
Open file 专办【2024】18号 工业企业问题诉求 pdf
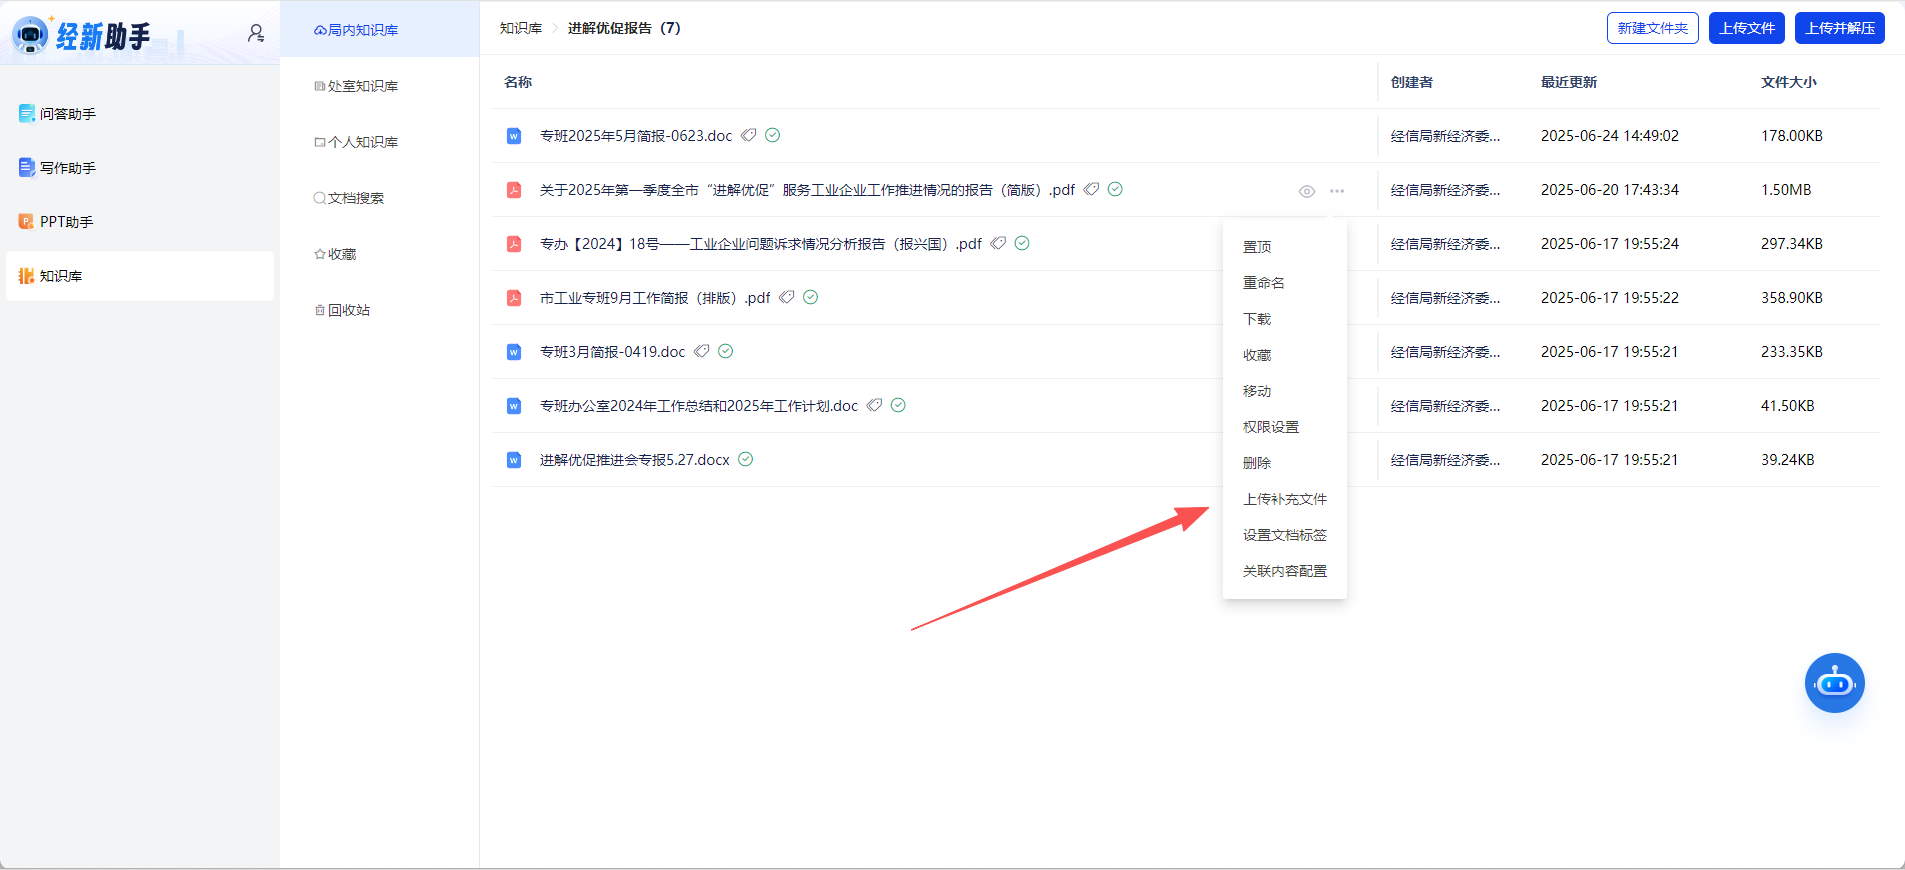coord(761,244)
